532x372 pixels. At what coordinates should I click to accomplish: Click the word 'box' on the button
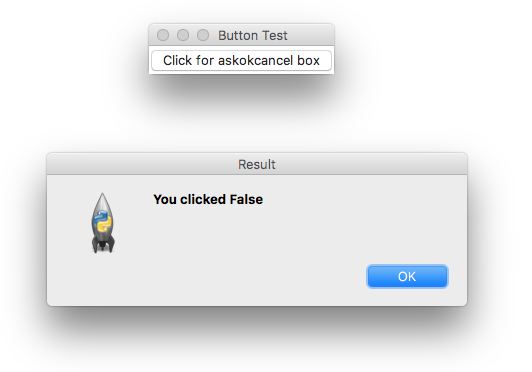308,61
